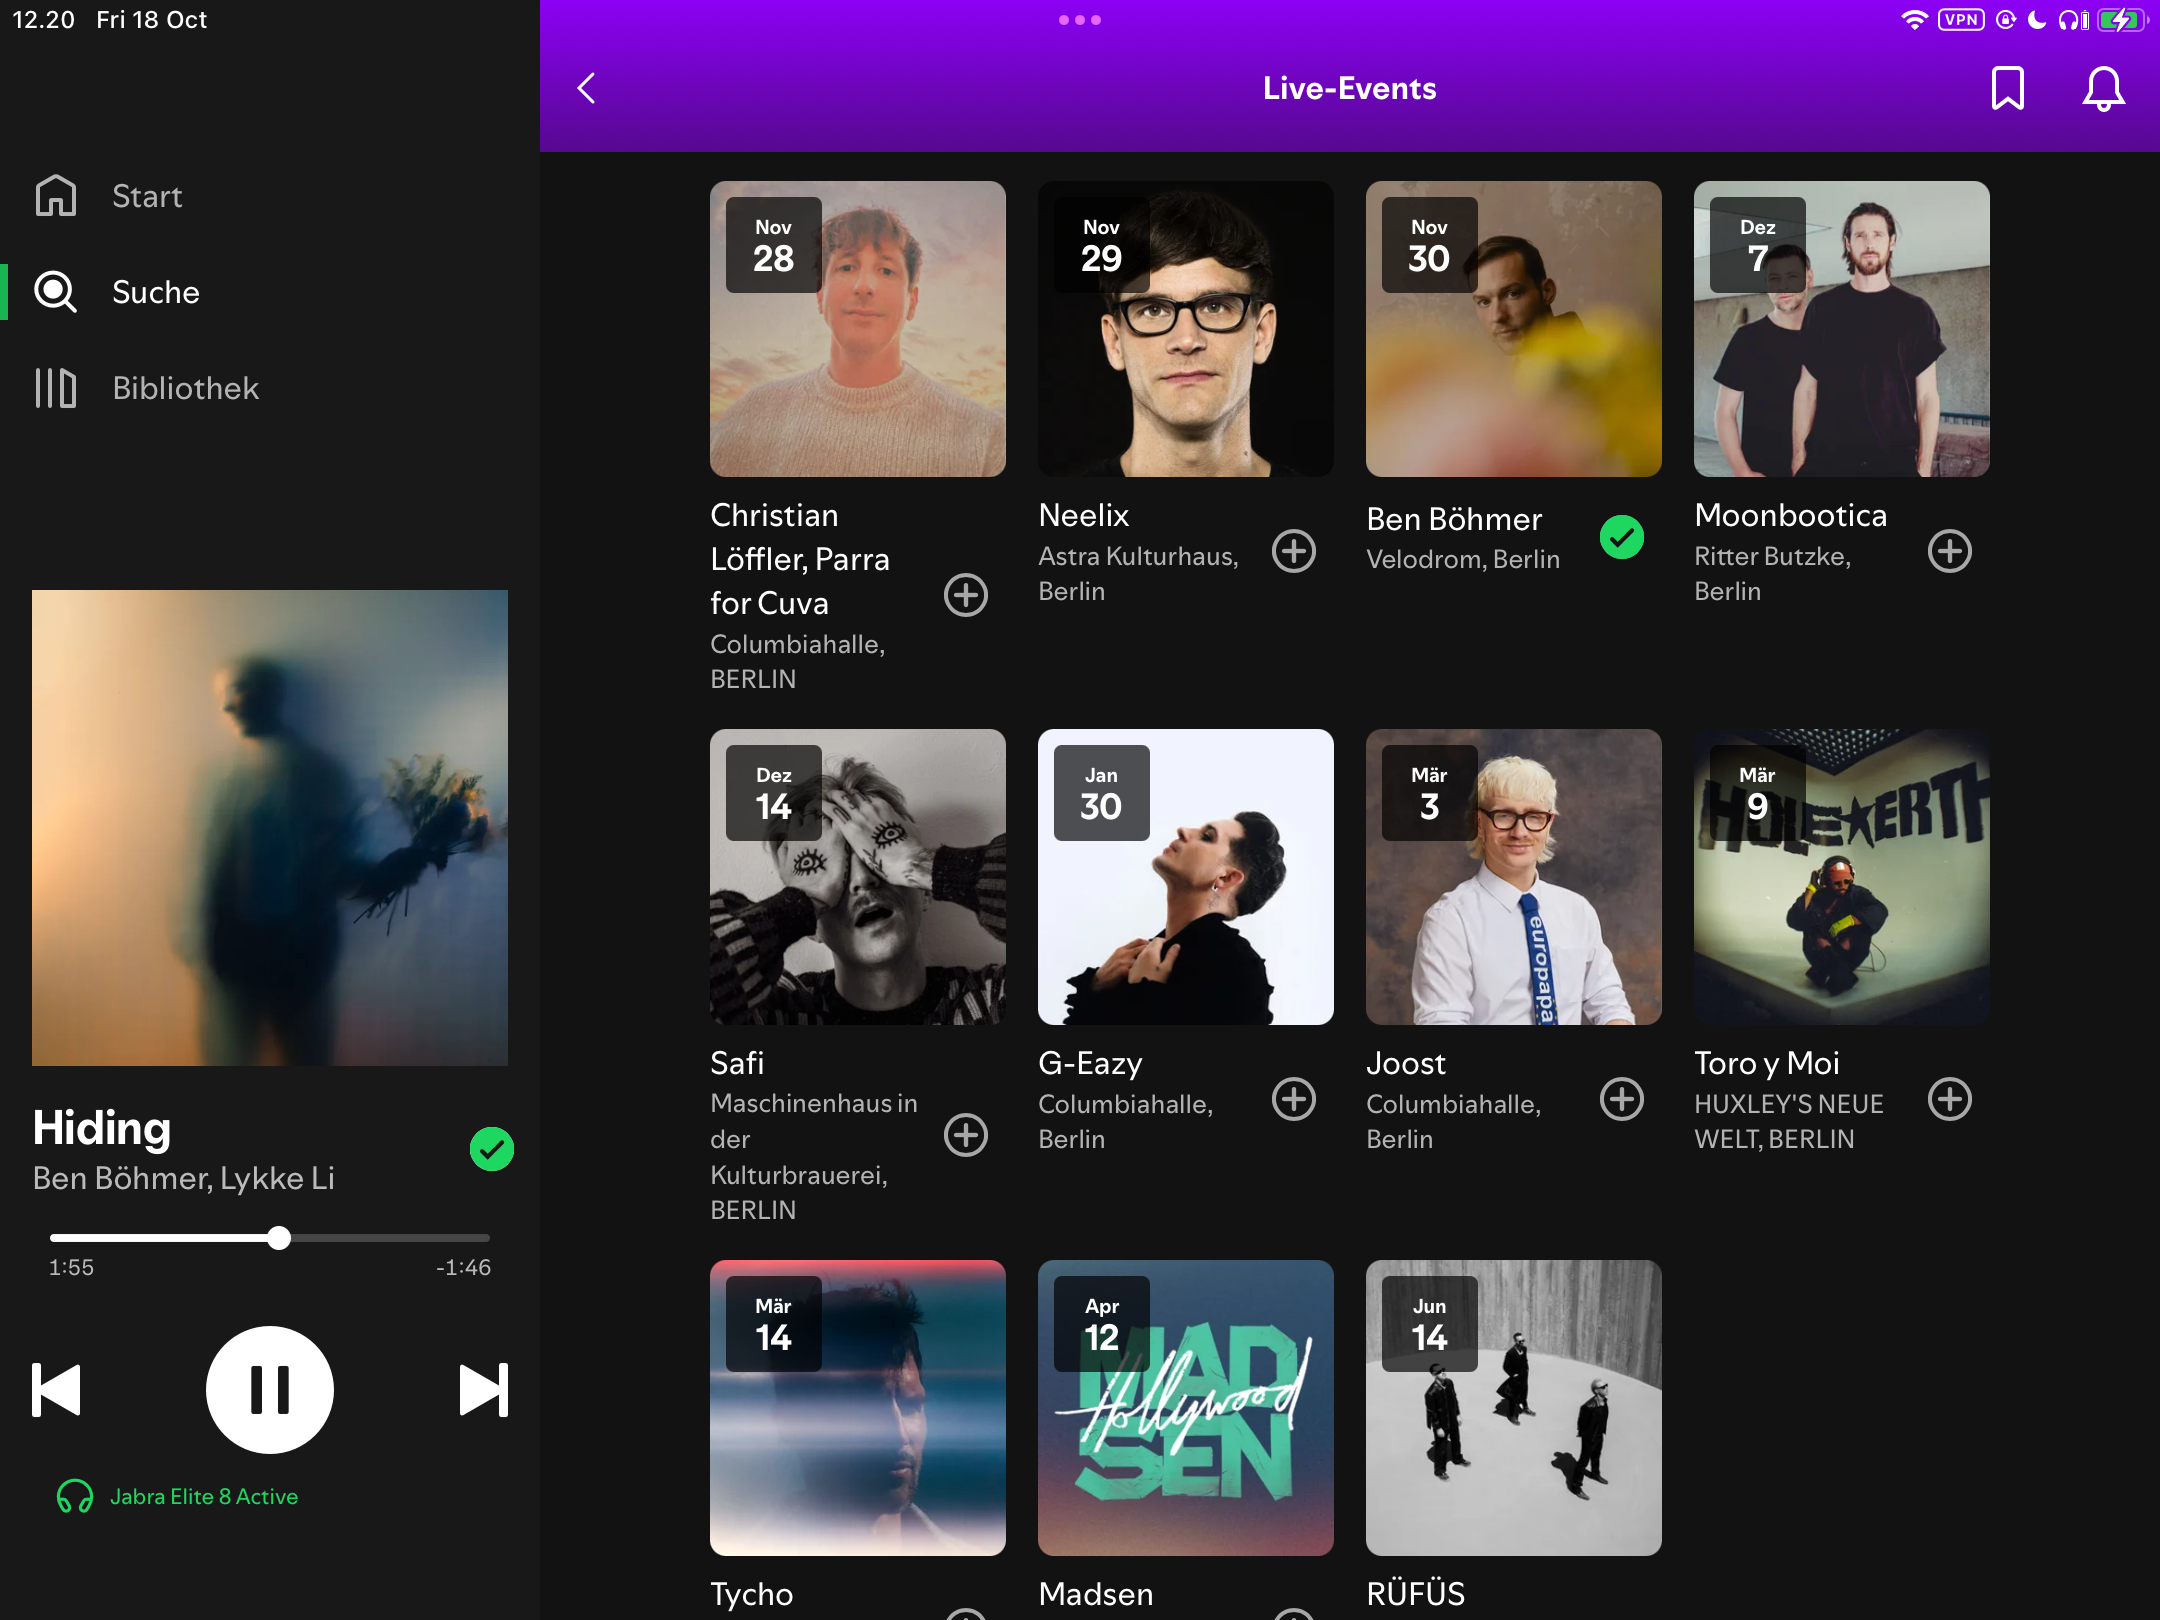
Task: Click the 'Ritter Butzke, Berlin' venue text
Action: tap(1773, 573)
